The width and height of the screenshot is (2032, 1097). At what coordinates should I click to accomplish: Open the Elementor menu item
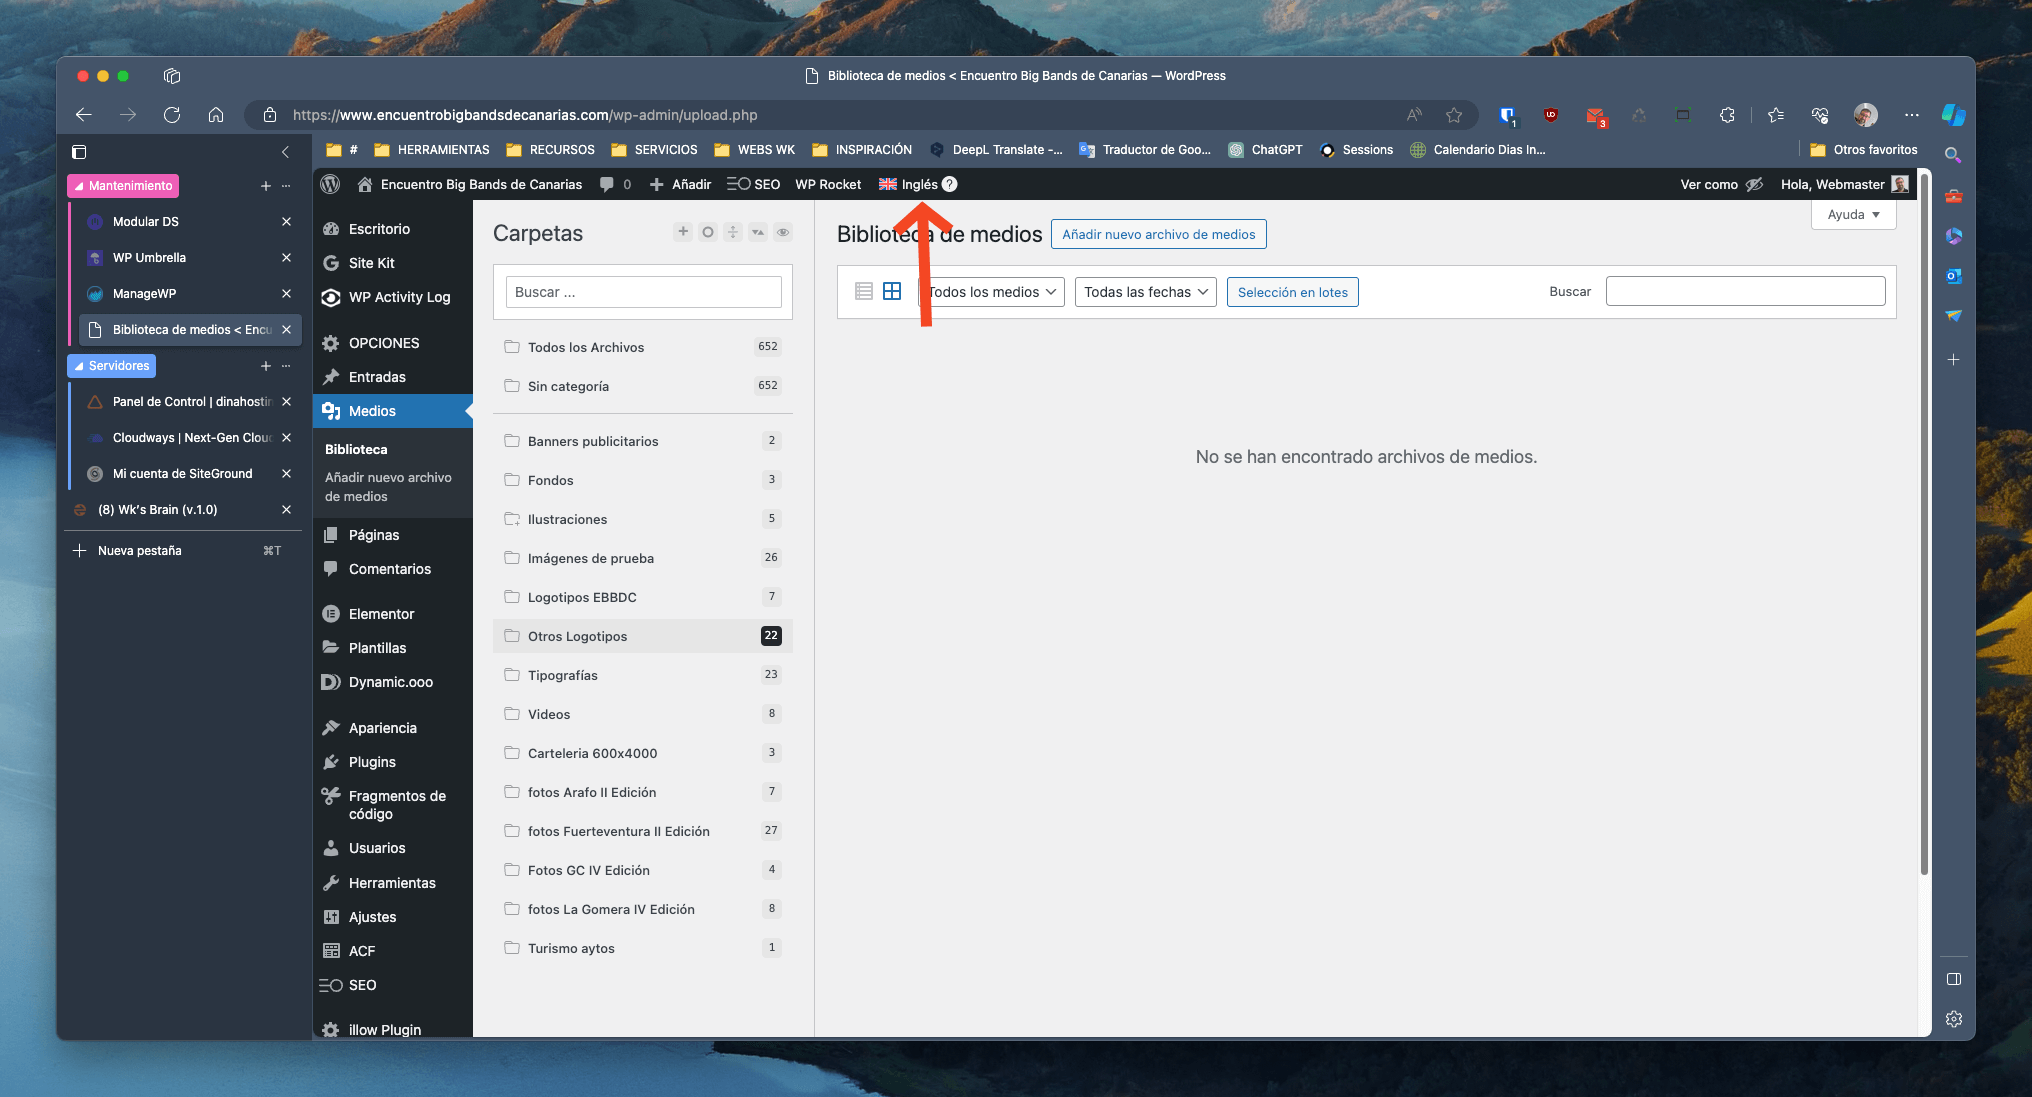point(392,614)
